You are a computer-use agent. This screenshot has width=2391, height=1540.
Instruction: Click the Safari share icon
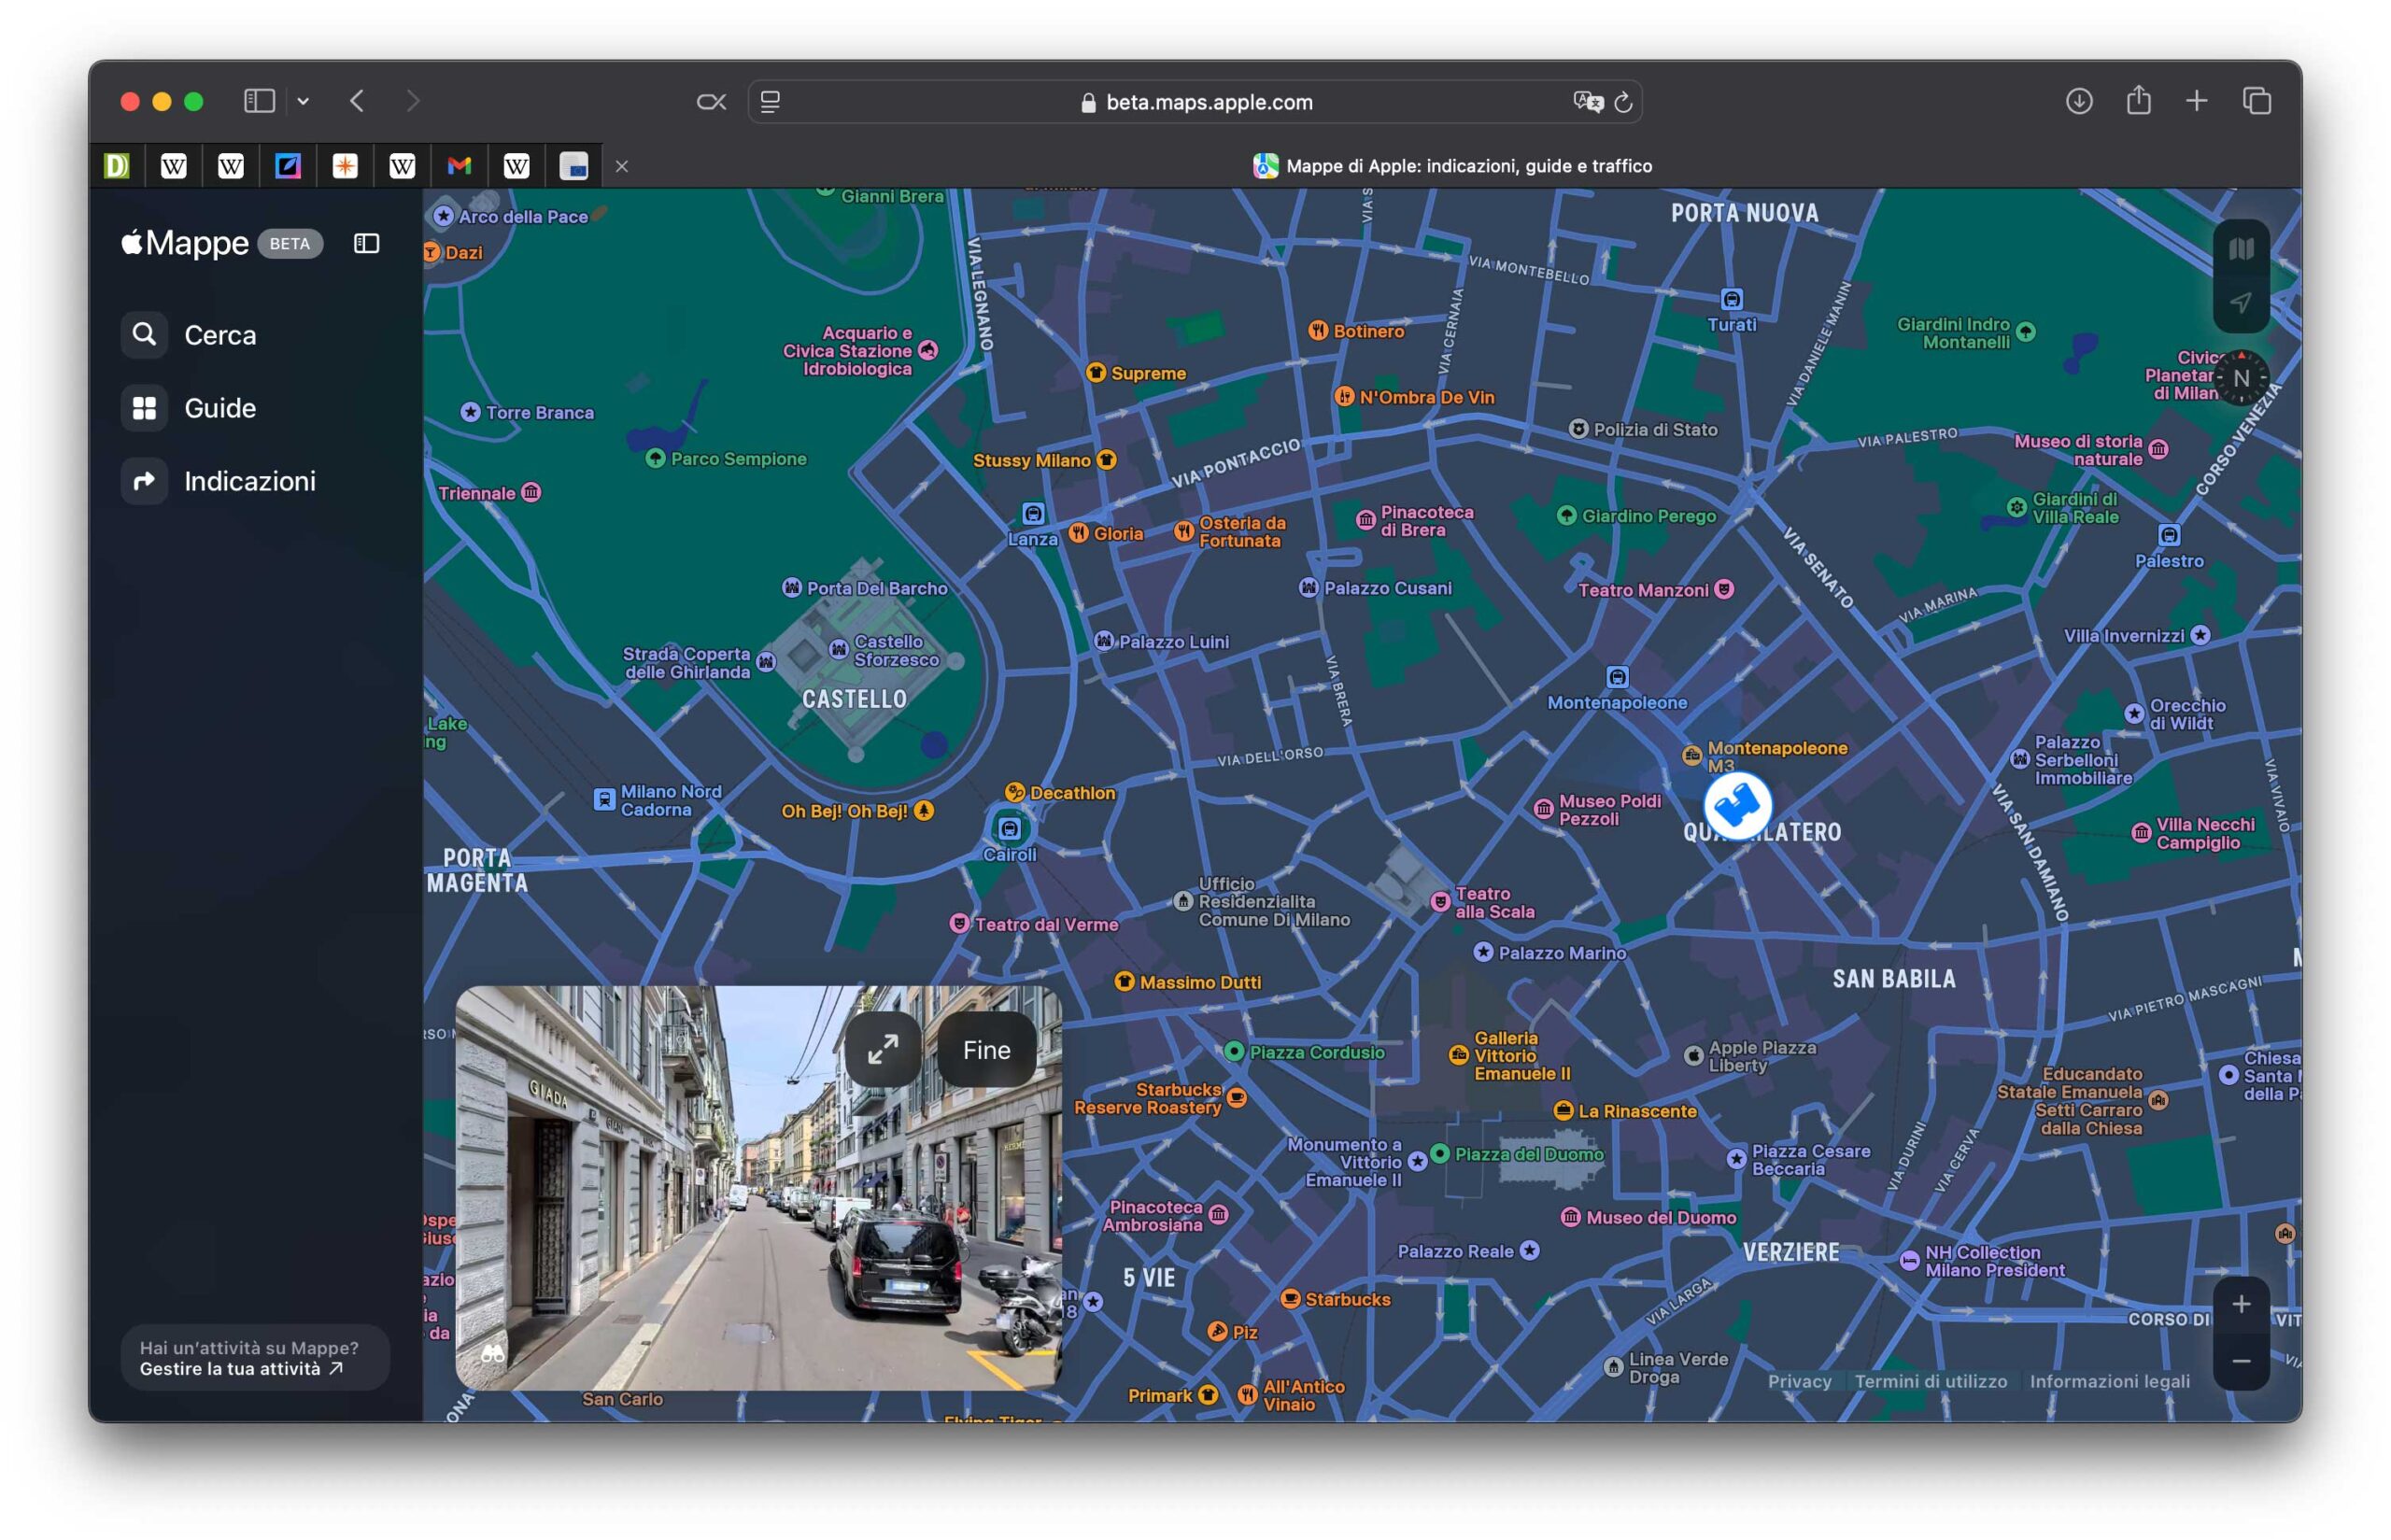pos(2137,101)
